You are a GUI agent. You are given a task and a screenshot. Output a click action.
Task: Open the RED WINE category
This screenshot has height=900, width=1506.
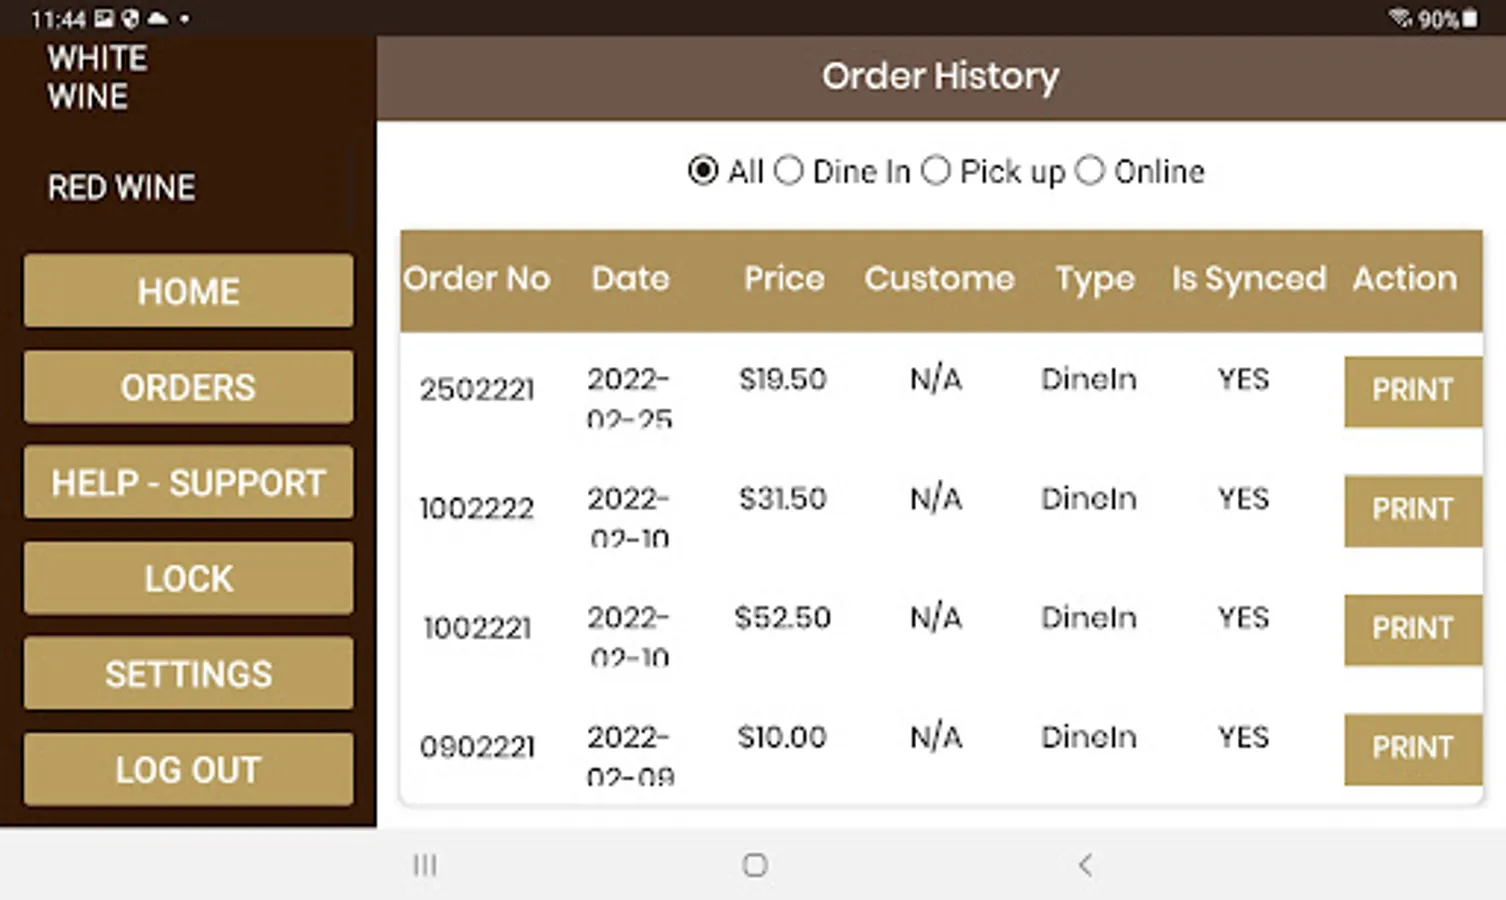pyautogui.click(x=121, y=187)
